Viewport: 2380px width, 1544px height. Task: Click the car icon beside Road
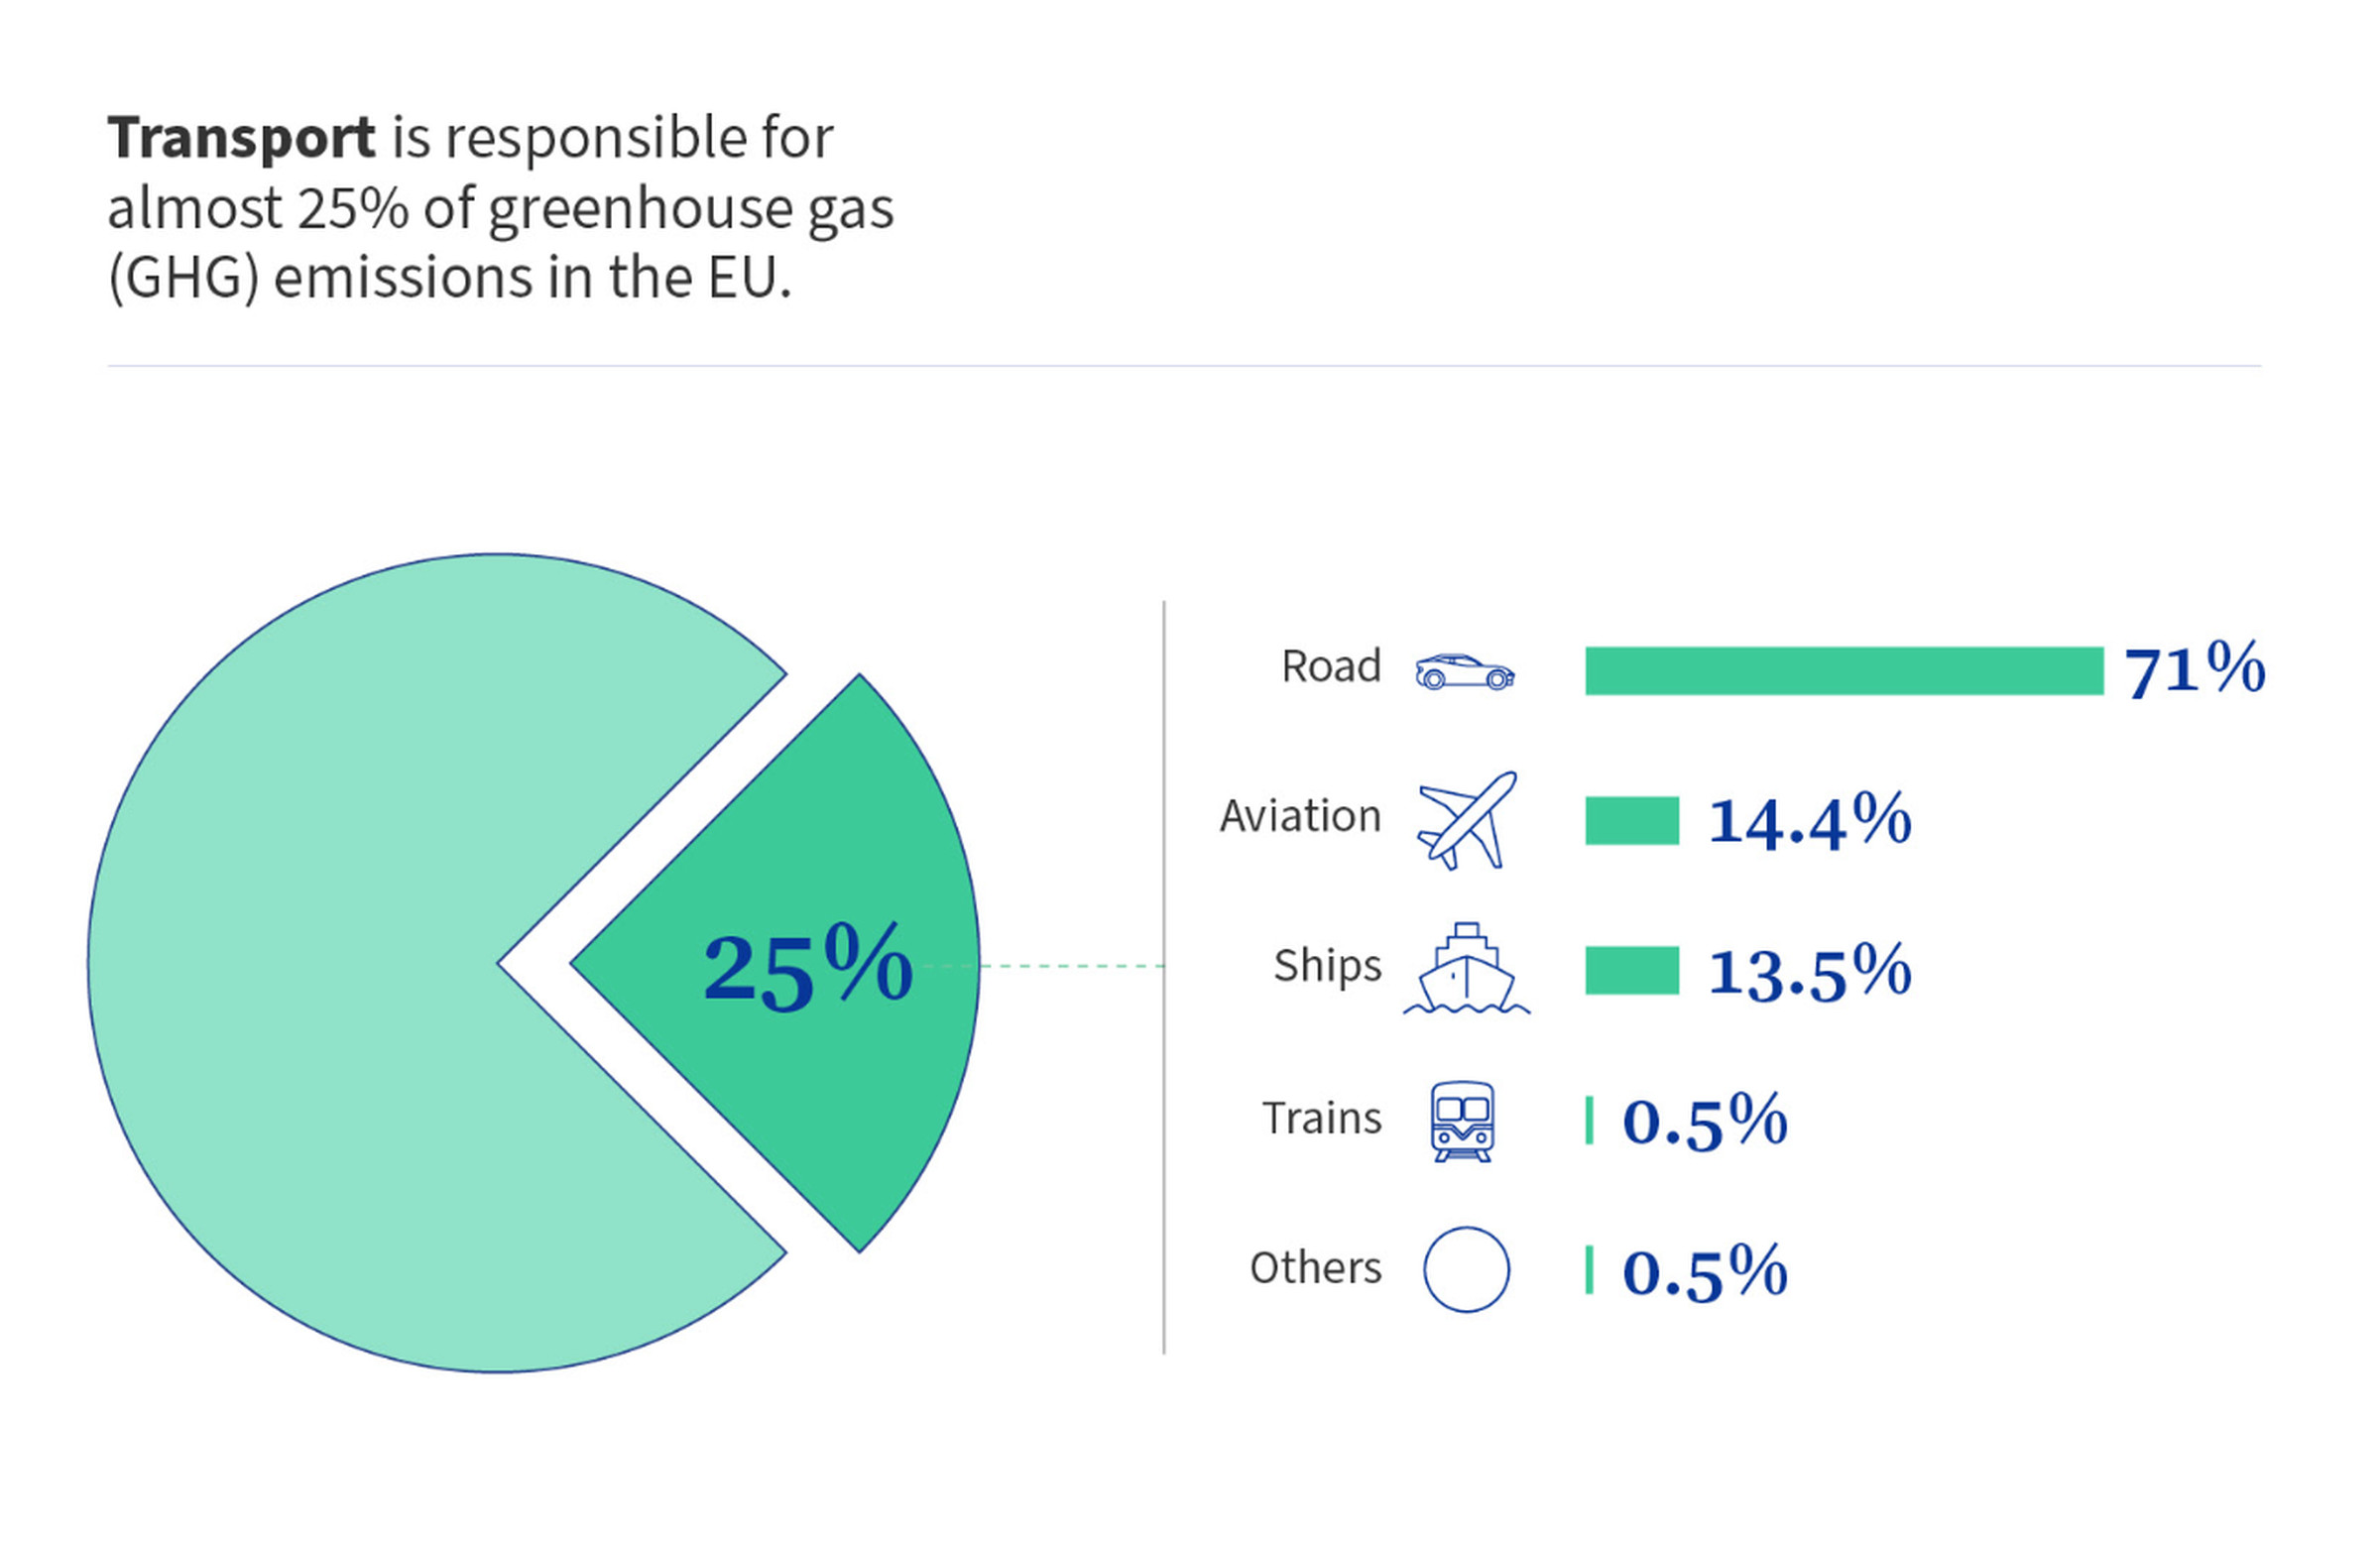click(x=1464, y=672)
